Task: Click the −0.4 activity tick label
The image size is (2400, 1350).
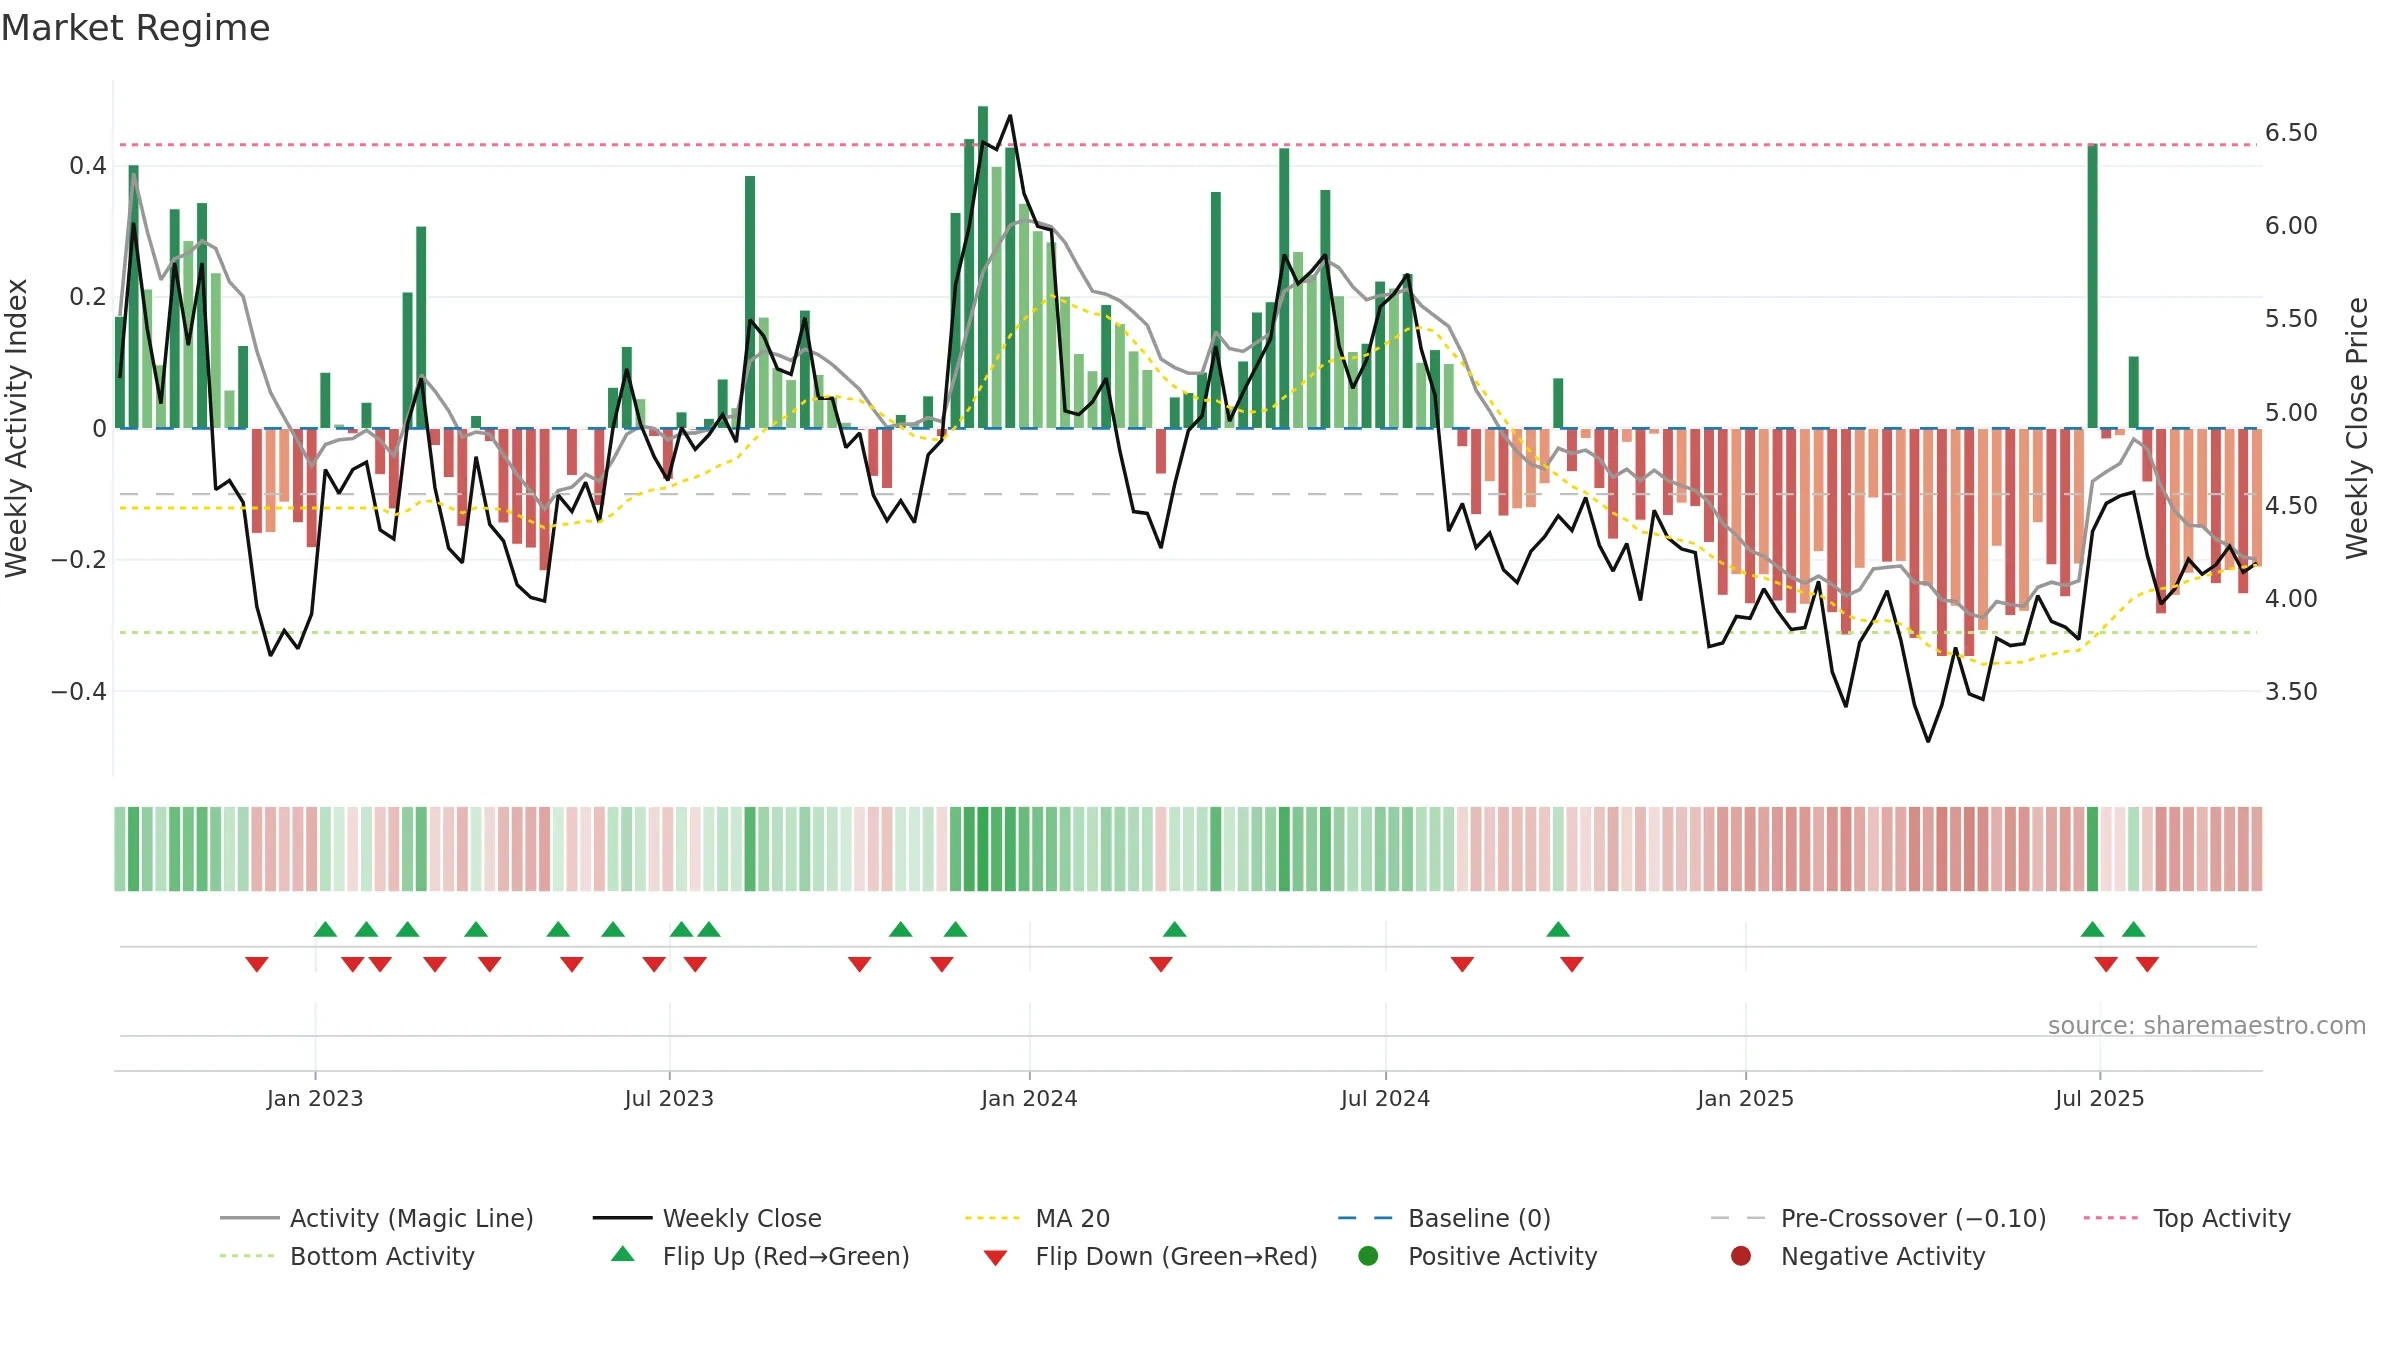Action: click(78, 691)
